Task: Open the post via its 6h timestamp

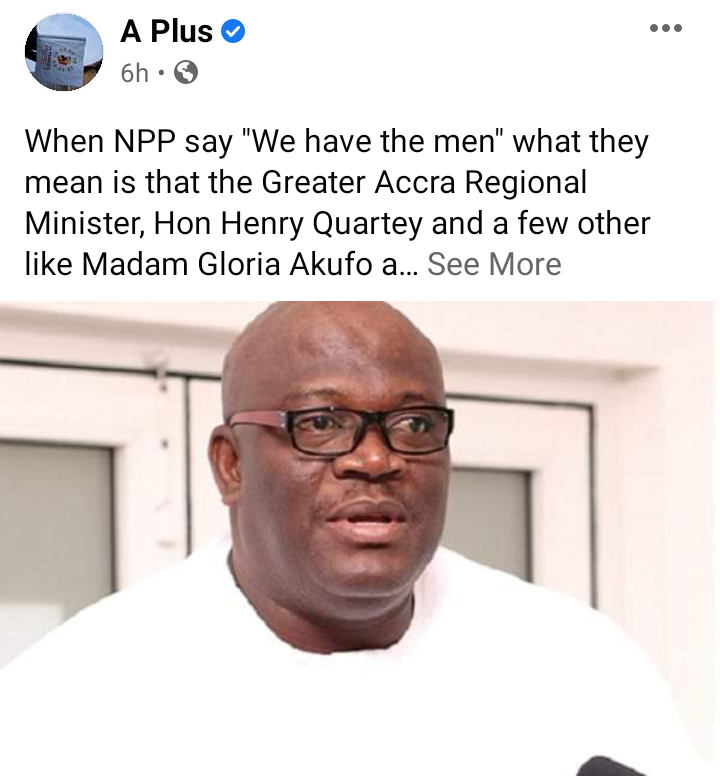Action: coord(134,74)
